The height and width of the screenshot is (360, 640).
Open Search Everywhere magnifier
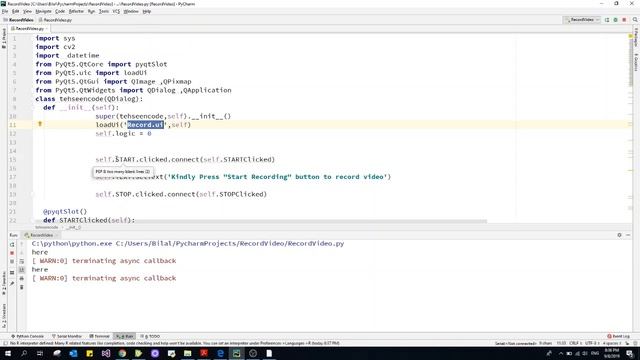pos(635,20)
